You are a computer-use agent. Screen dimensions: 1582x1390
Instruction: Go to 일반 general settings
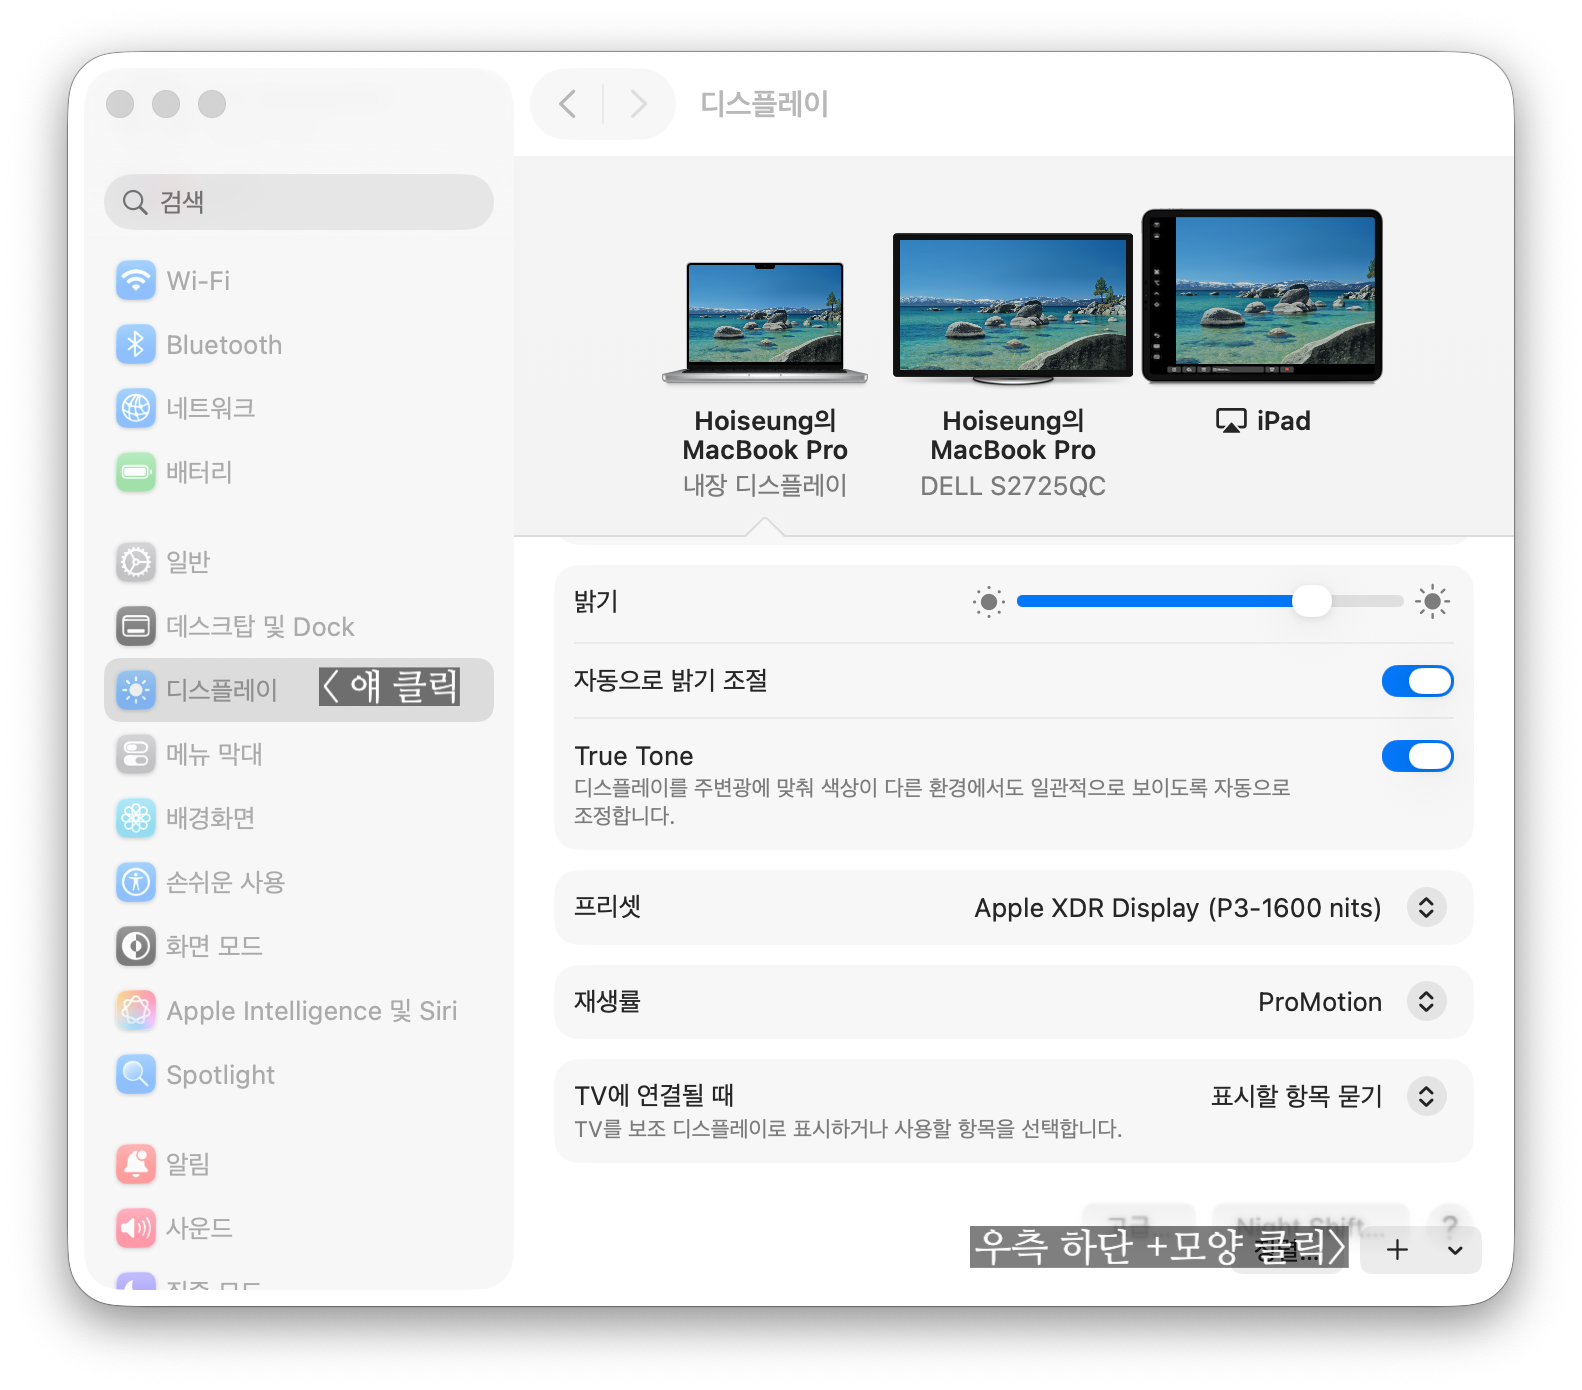tap(298, 562)
